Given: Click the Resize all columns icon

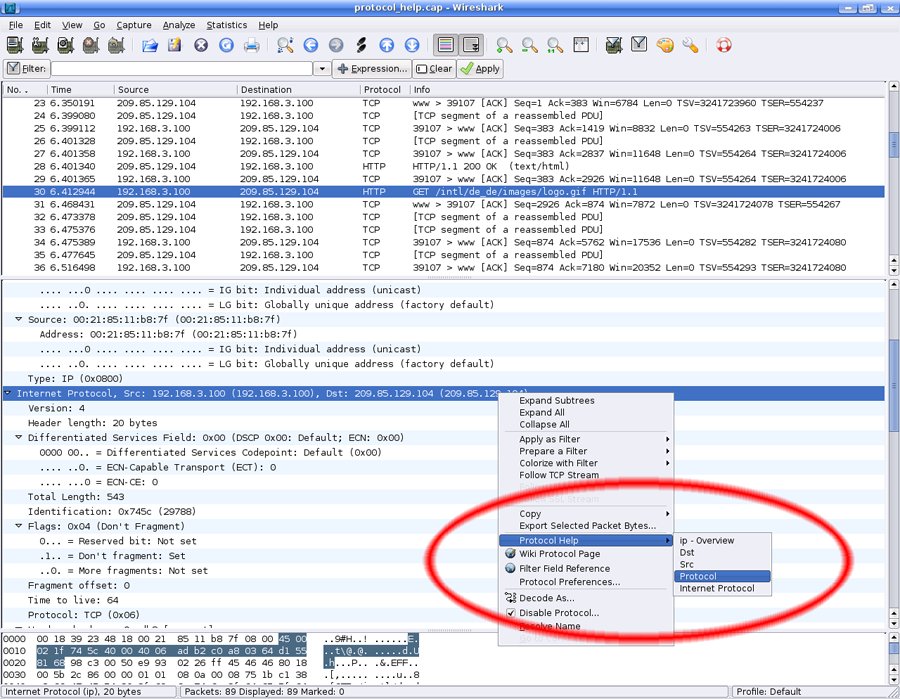Looking at the screenshot, I should pos(581,45).
